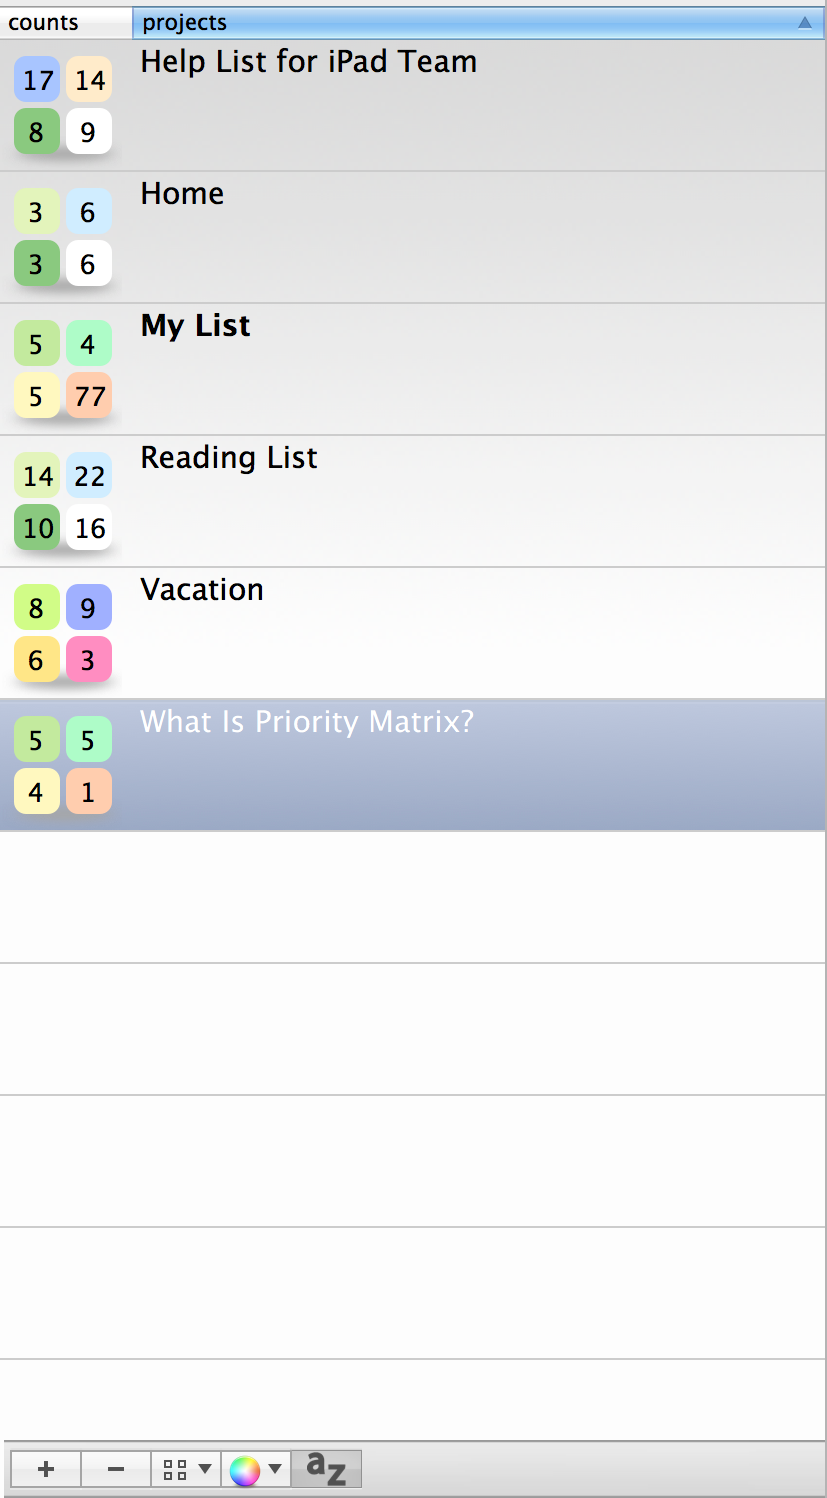Click the 22 count badge in Reading List
Image resolution: width=827 pixels, height=1498 pixels.
(x=89, y=476)
